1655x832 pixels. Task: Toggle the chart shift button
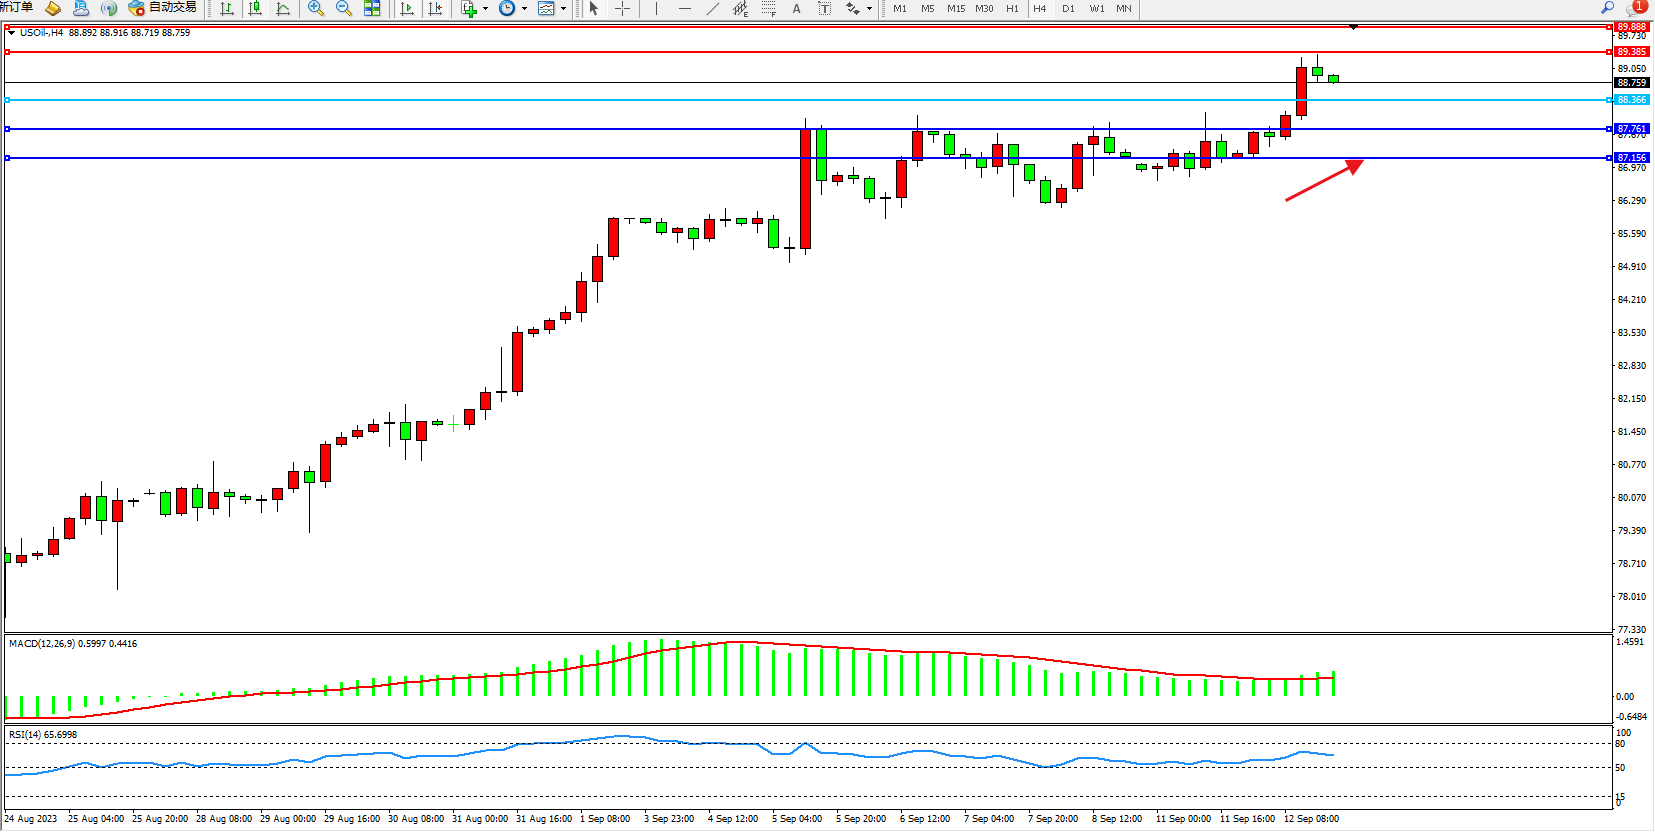click(x=435, y=9)
